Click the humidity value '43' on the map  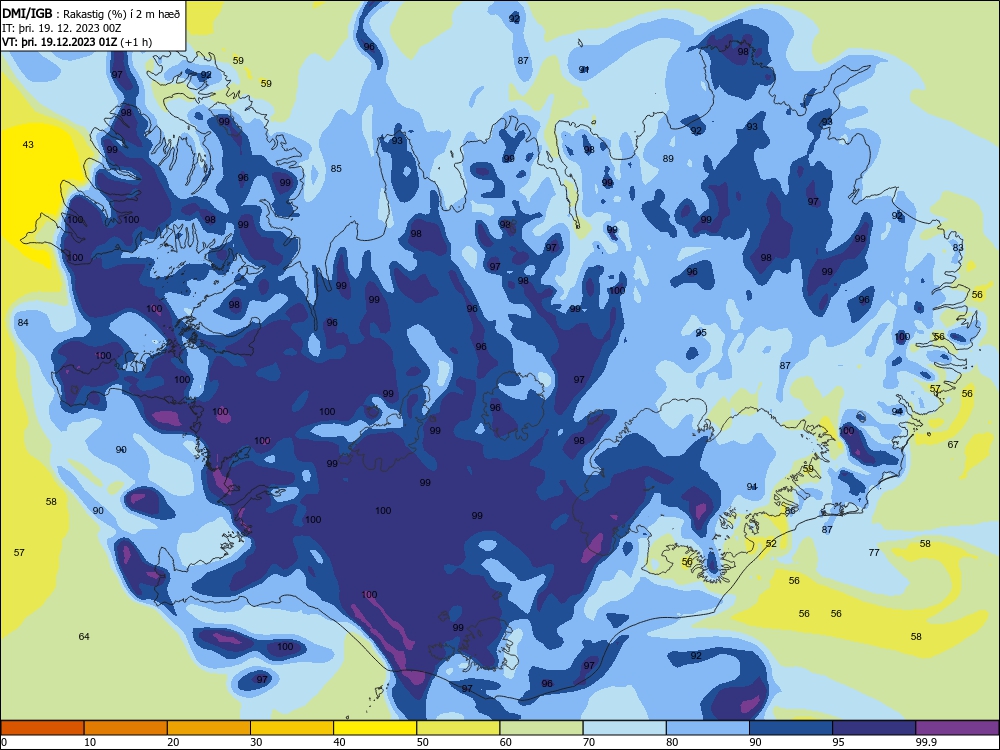pos(28,145)
